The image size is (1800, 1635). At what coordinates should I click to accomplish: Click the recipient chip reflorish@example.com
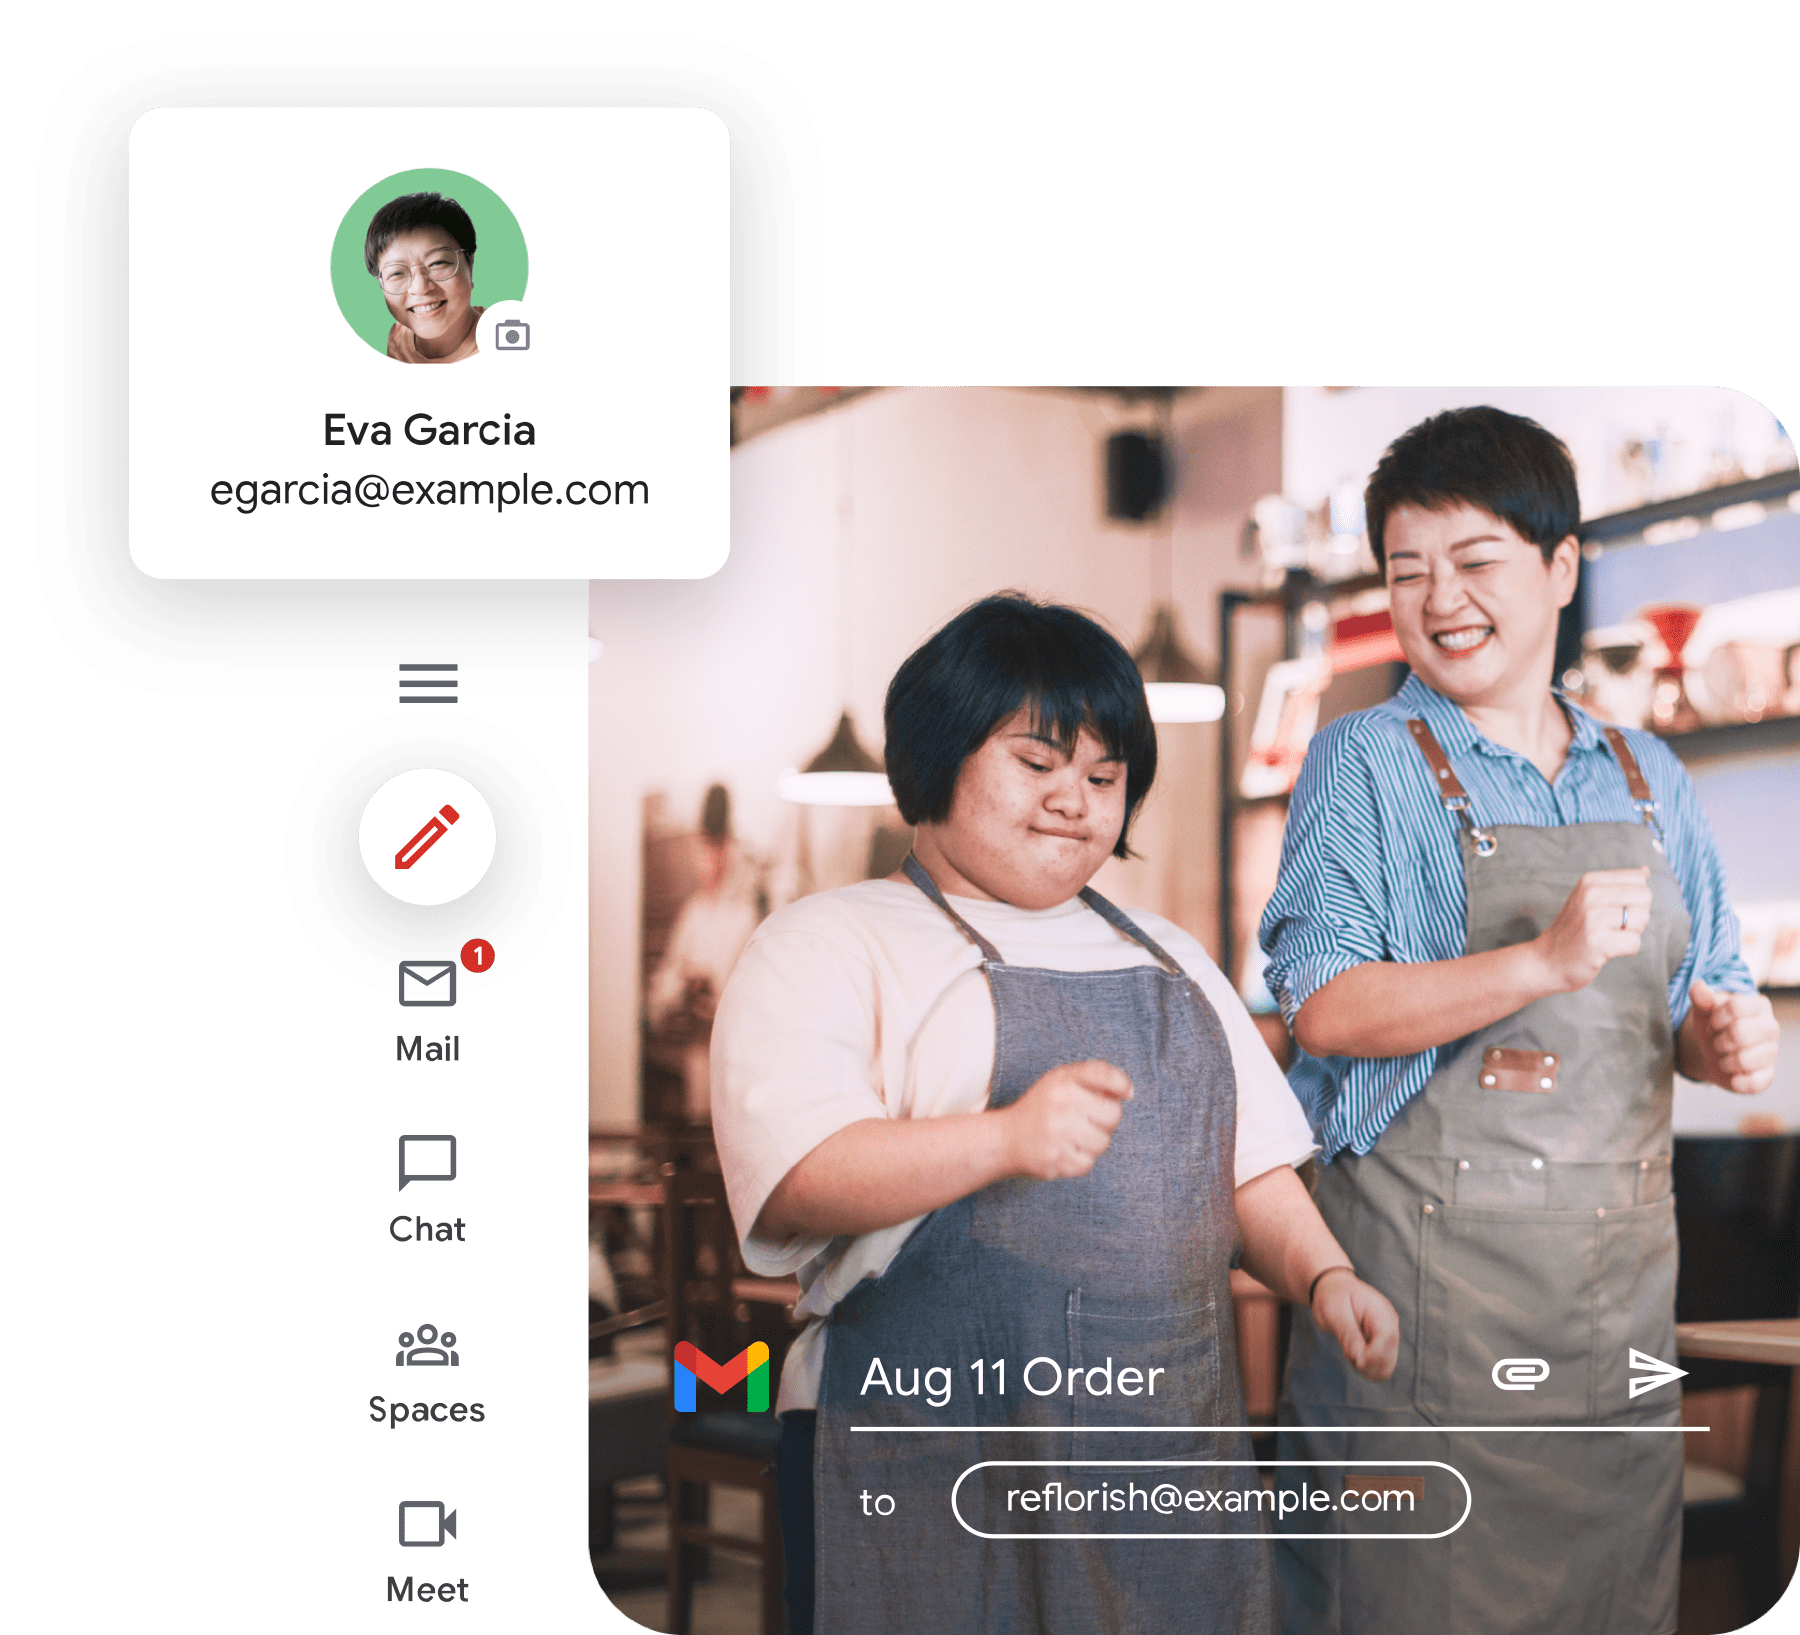pos(1211,1499)
